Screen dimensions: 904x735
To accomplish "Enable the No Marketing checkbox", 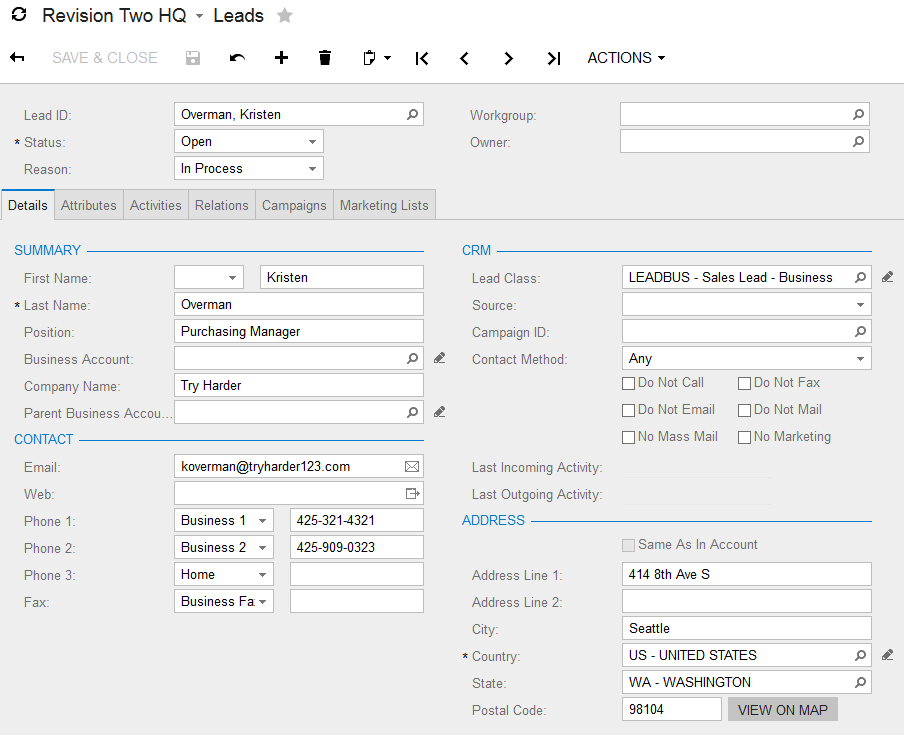I will [x=744, y=438].
